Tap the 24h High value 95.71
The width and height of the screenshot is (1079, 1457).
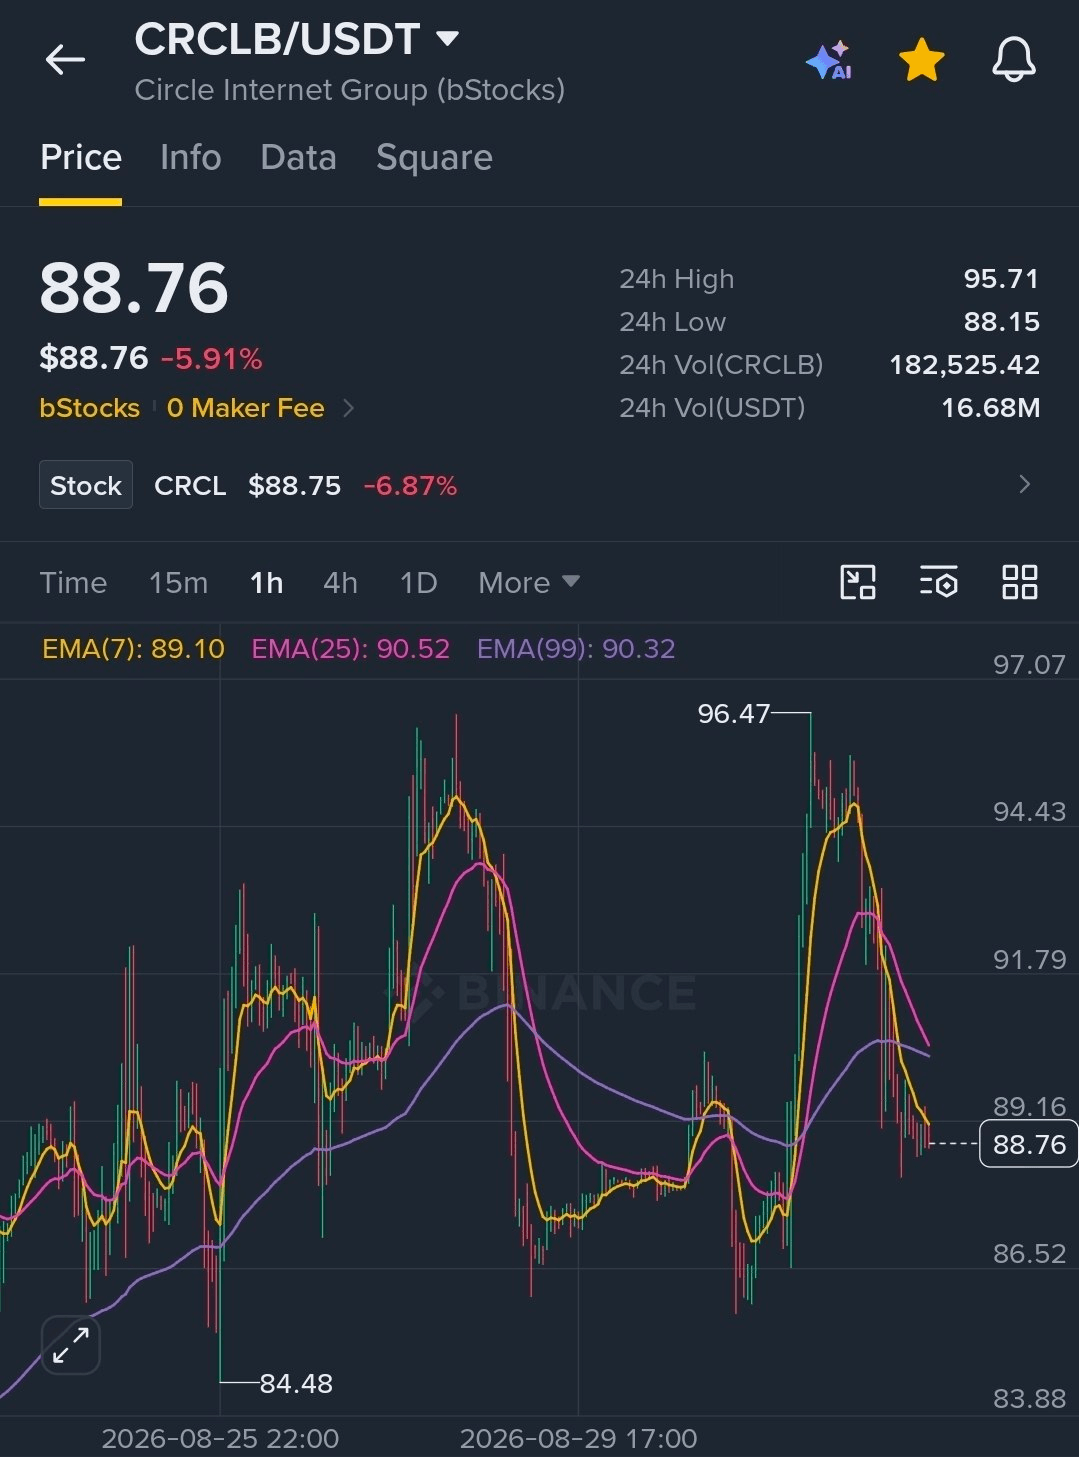click(x=1001, y=279)
